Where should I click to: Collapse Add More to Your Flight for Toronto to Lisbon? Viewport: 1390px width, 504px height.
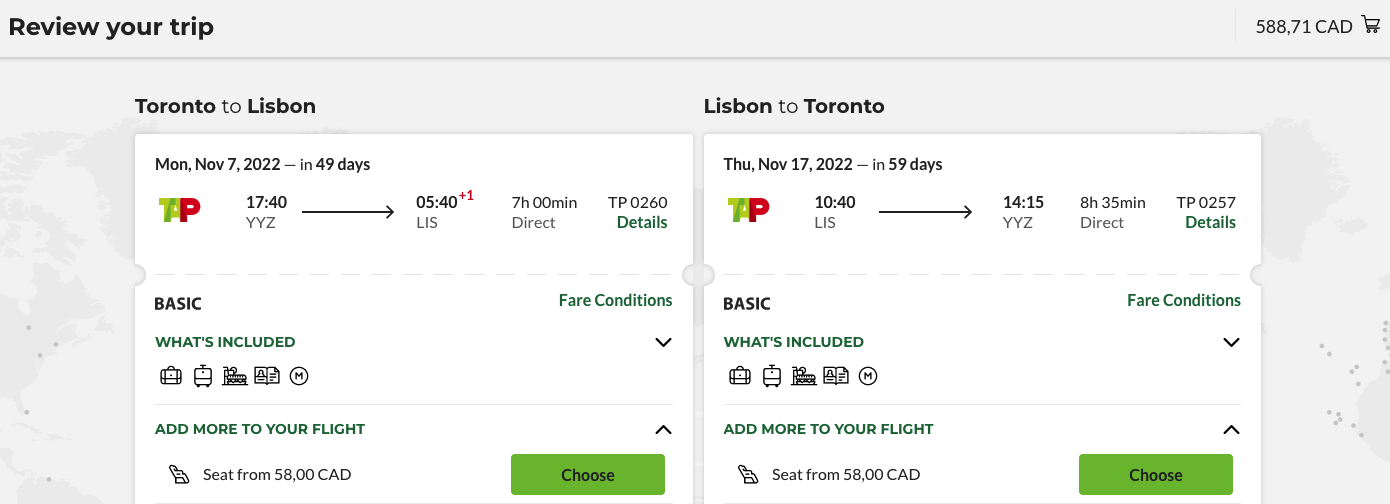pos(663,429)
